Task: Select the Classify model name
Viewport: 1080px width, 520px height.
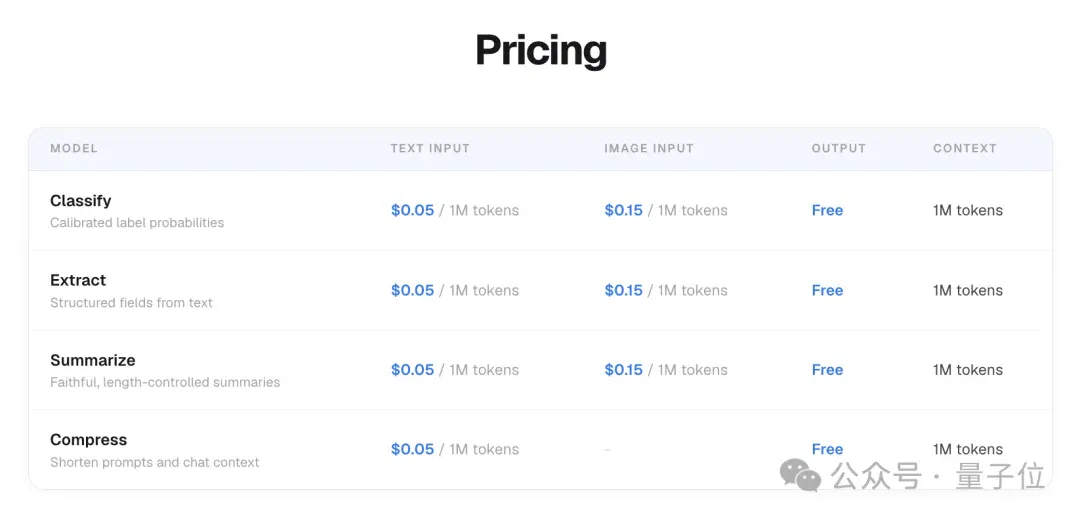Action: pos(81,200)
